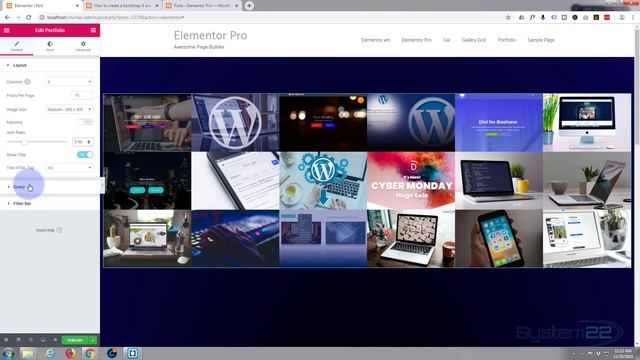
Task: Switch to the Content tab
Action: [x=17, y=46]
